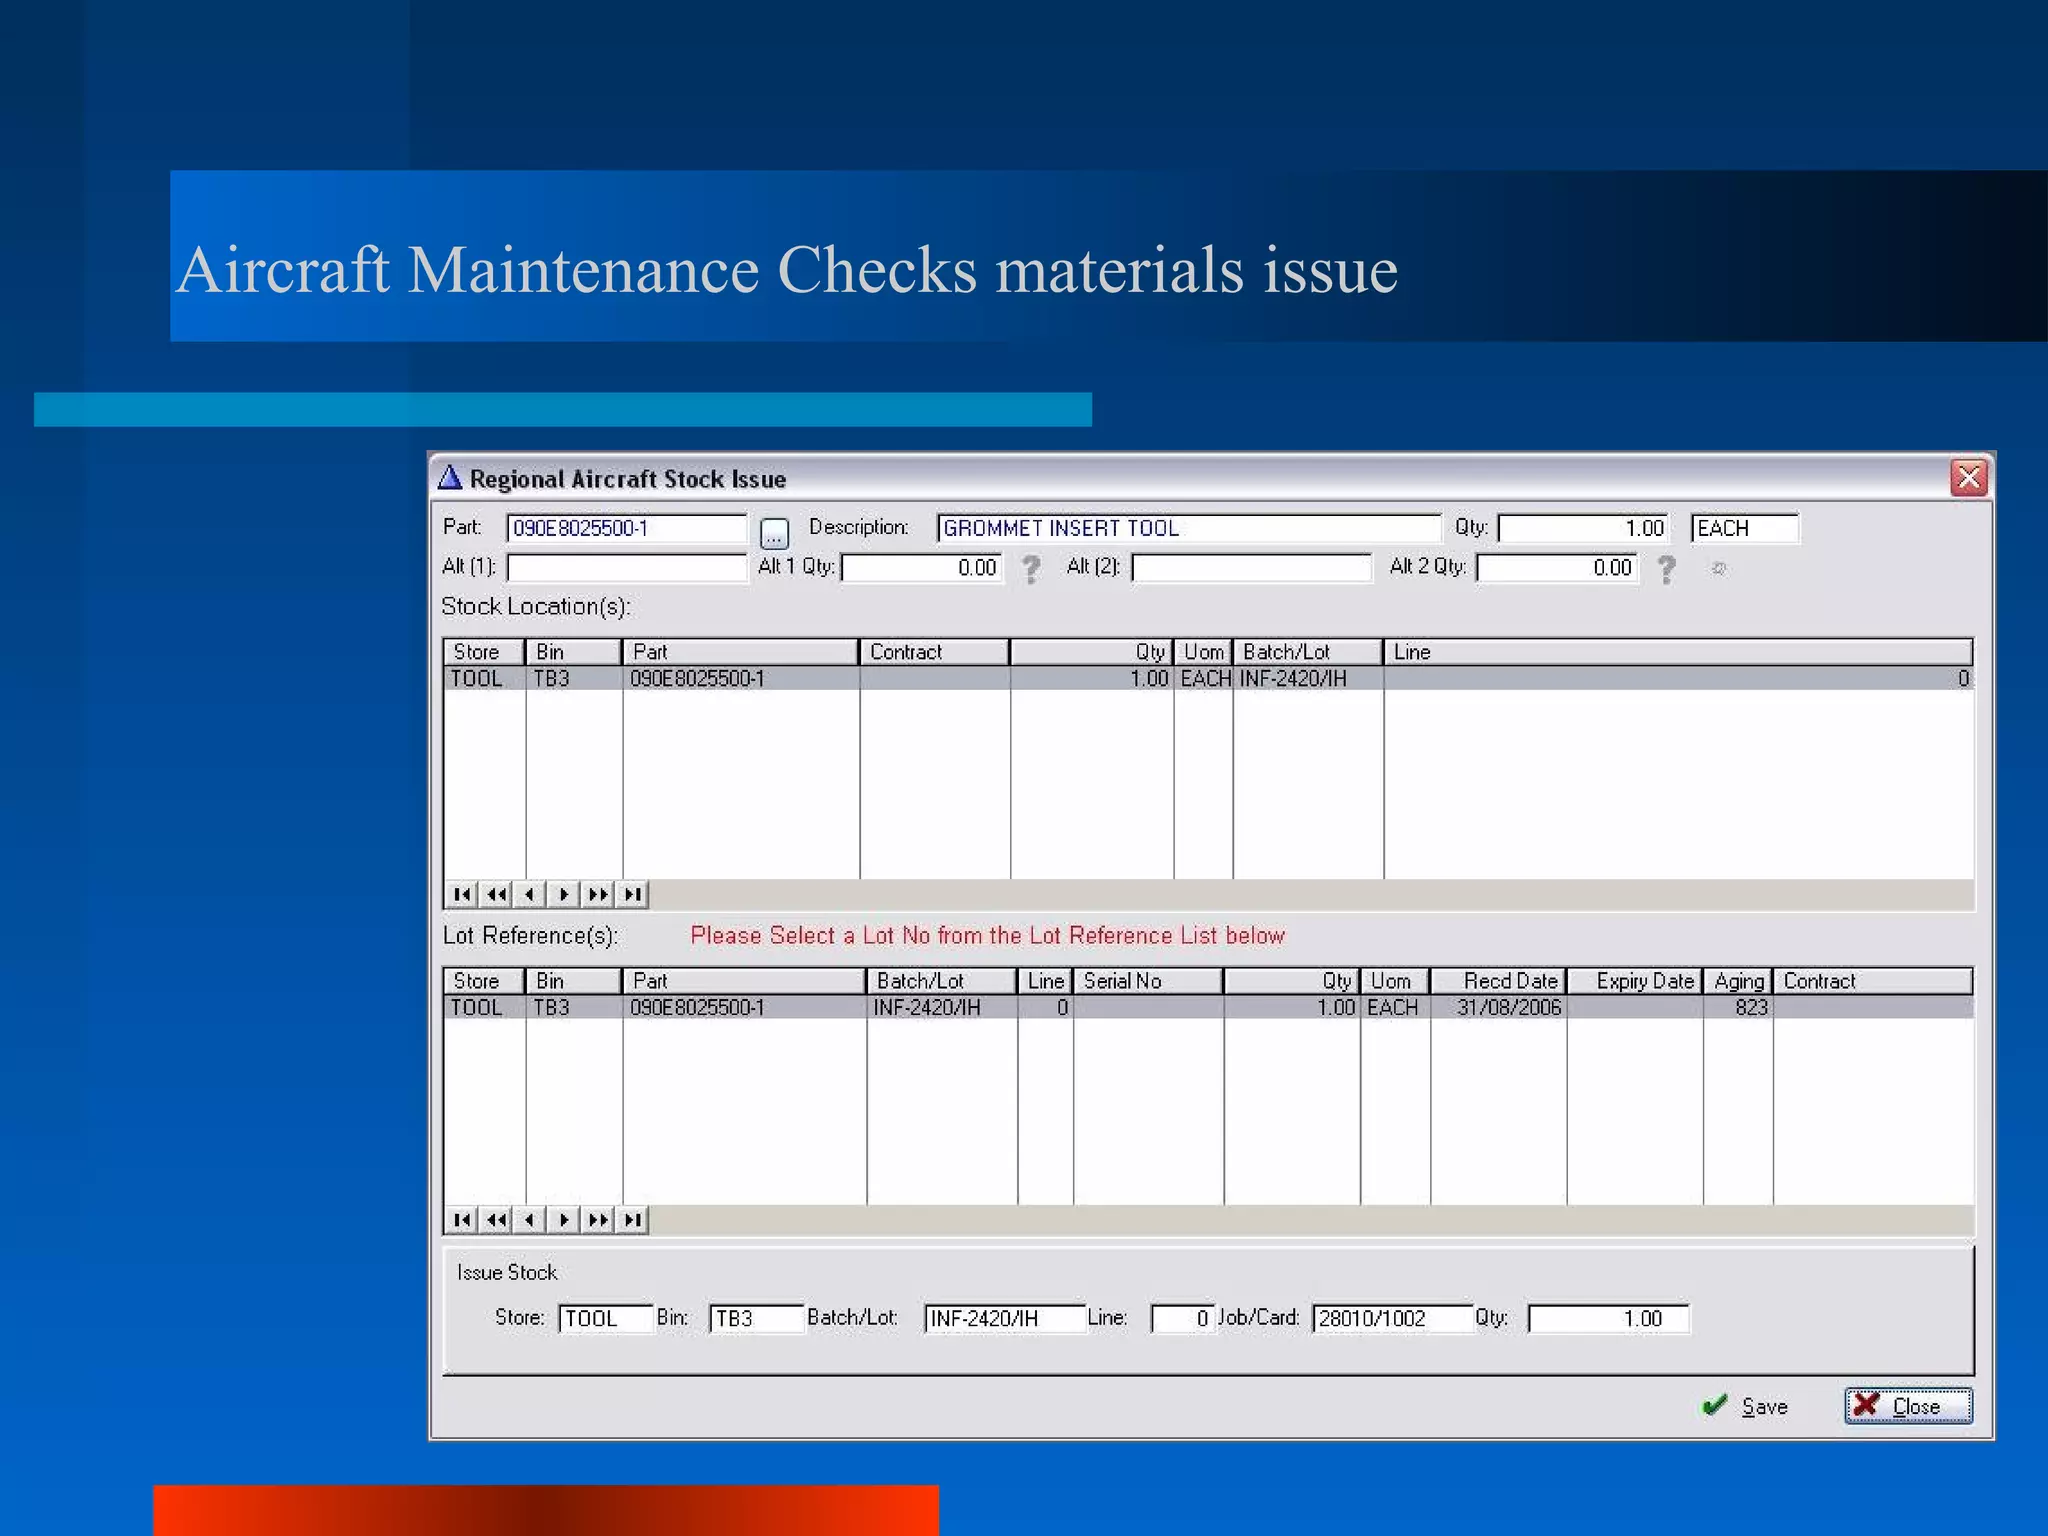Open the Part lookup ellipsis button
The image size is (2048, 1536).
pyautogui.click(x=774, y=533)
